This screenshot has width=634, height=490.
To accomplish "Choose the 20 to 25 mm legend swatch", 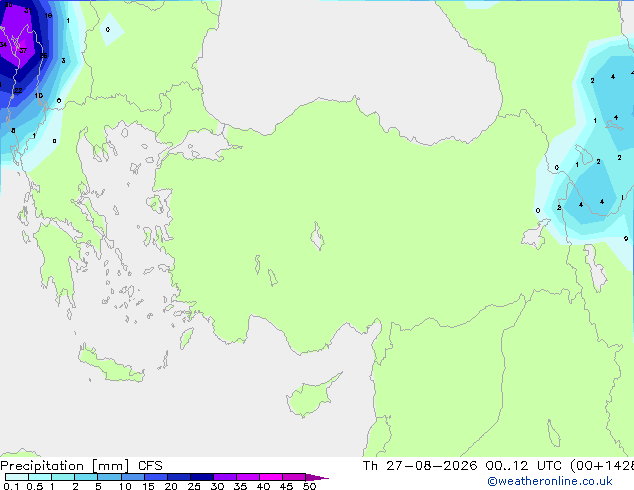I will click(x=179, y=477).
